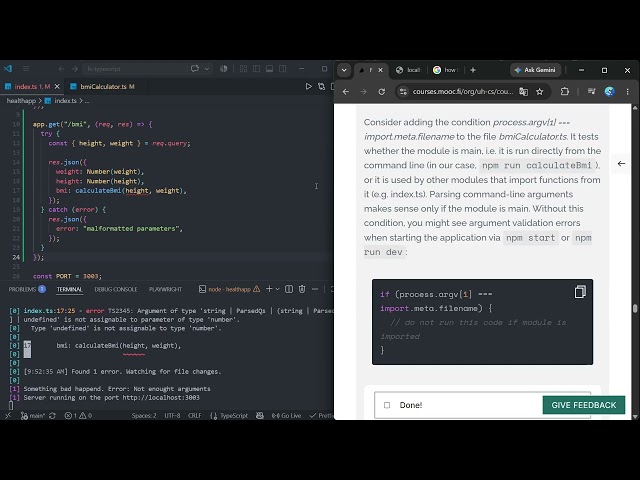Toggle the secondary side bar layout icon
The width and height of the screenshot is (640, 480).
(282, 69)
